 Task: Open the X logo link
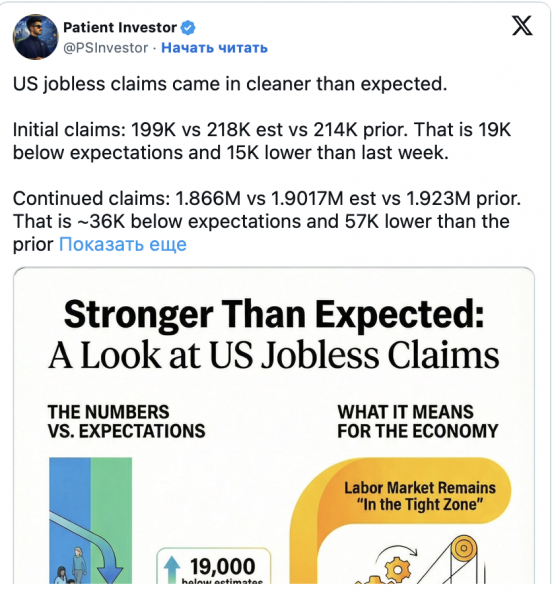coord(522,25)
